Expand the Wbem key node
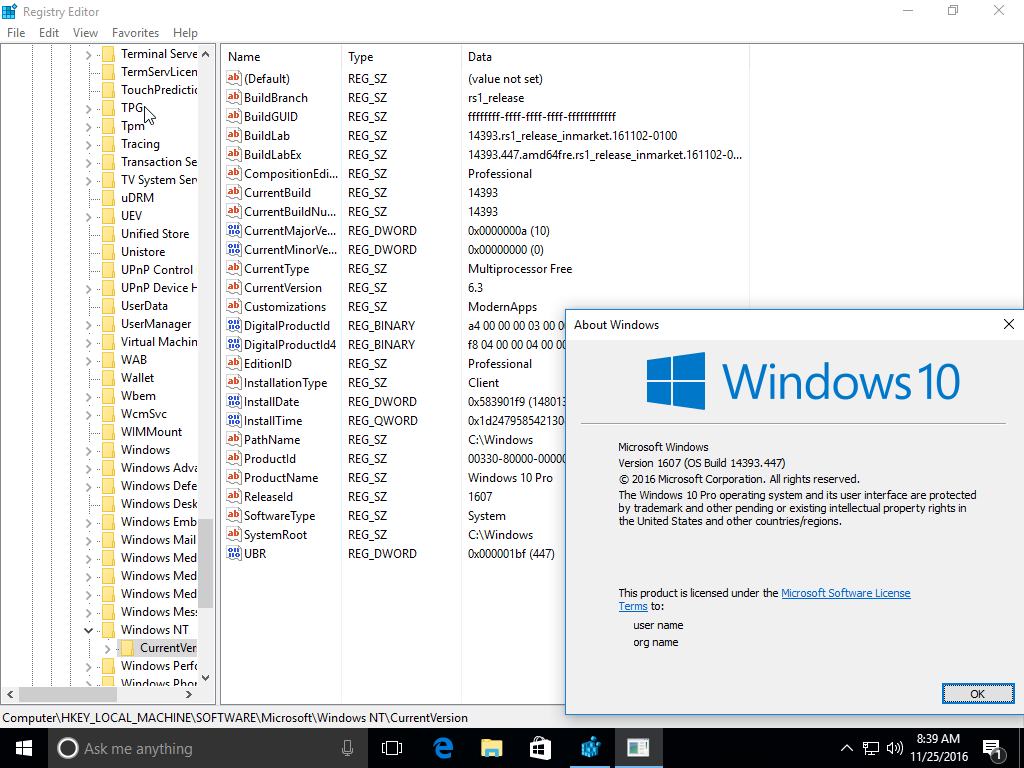 click(x=88, y=396)
